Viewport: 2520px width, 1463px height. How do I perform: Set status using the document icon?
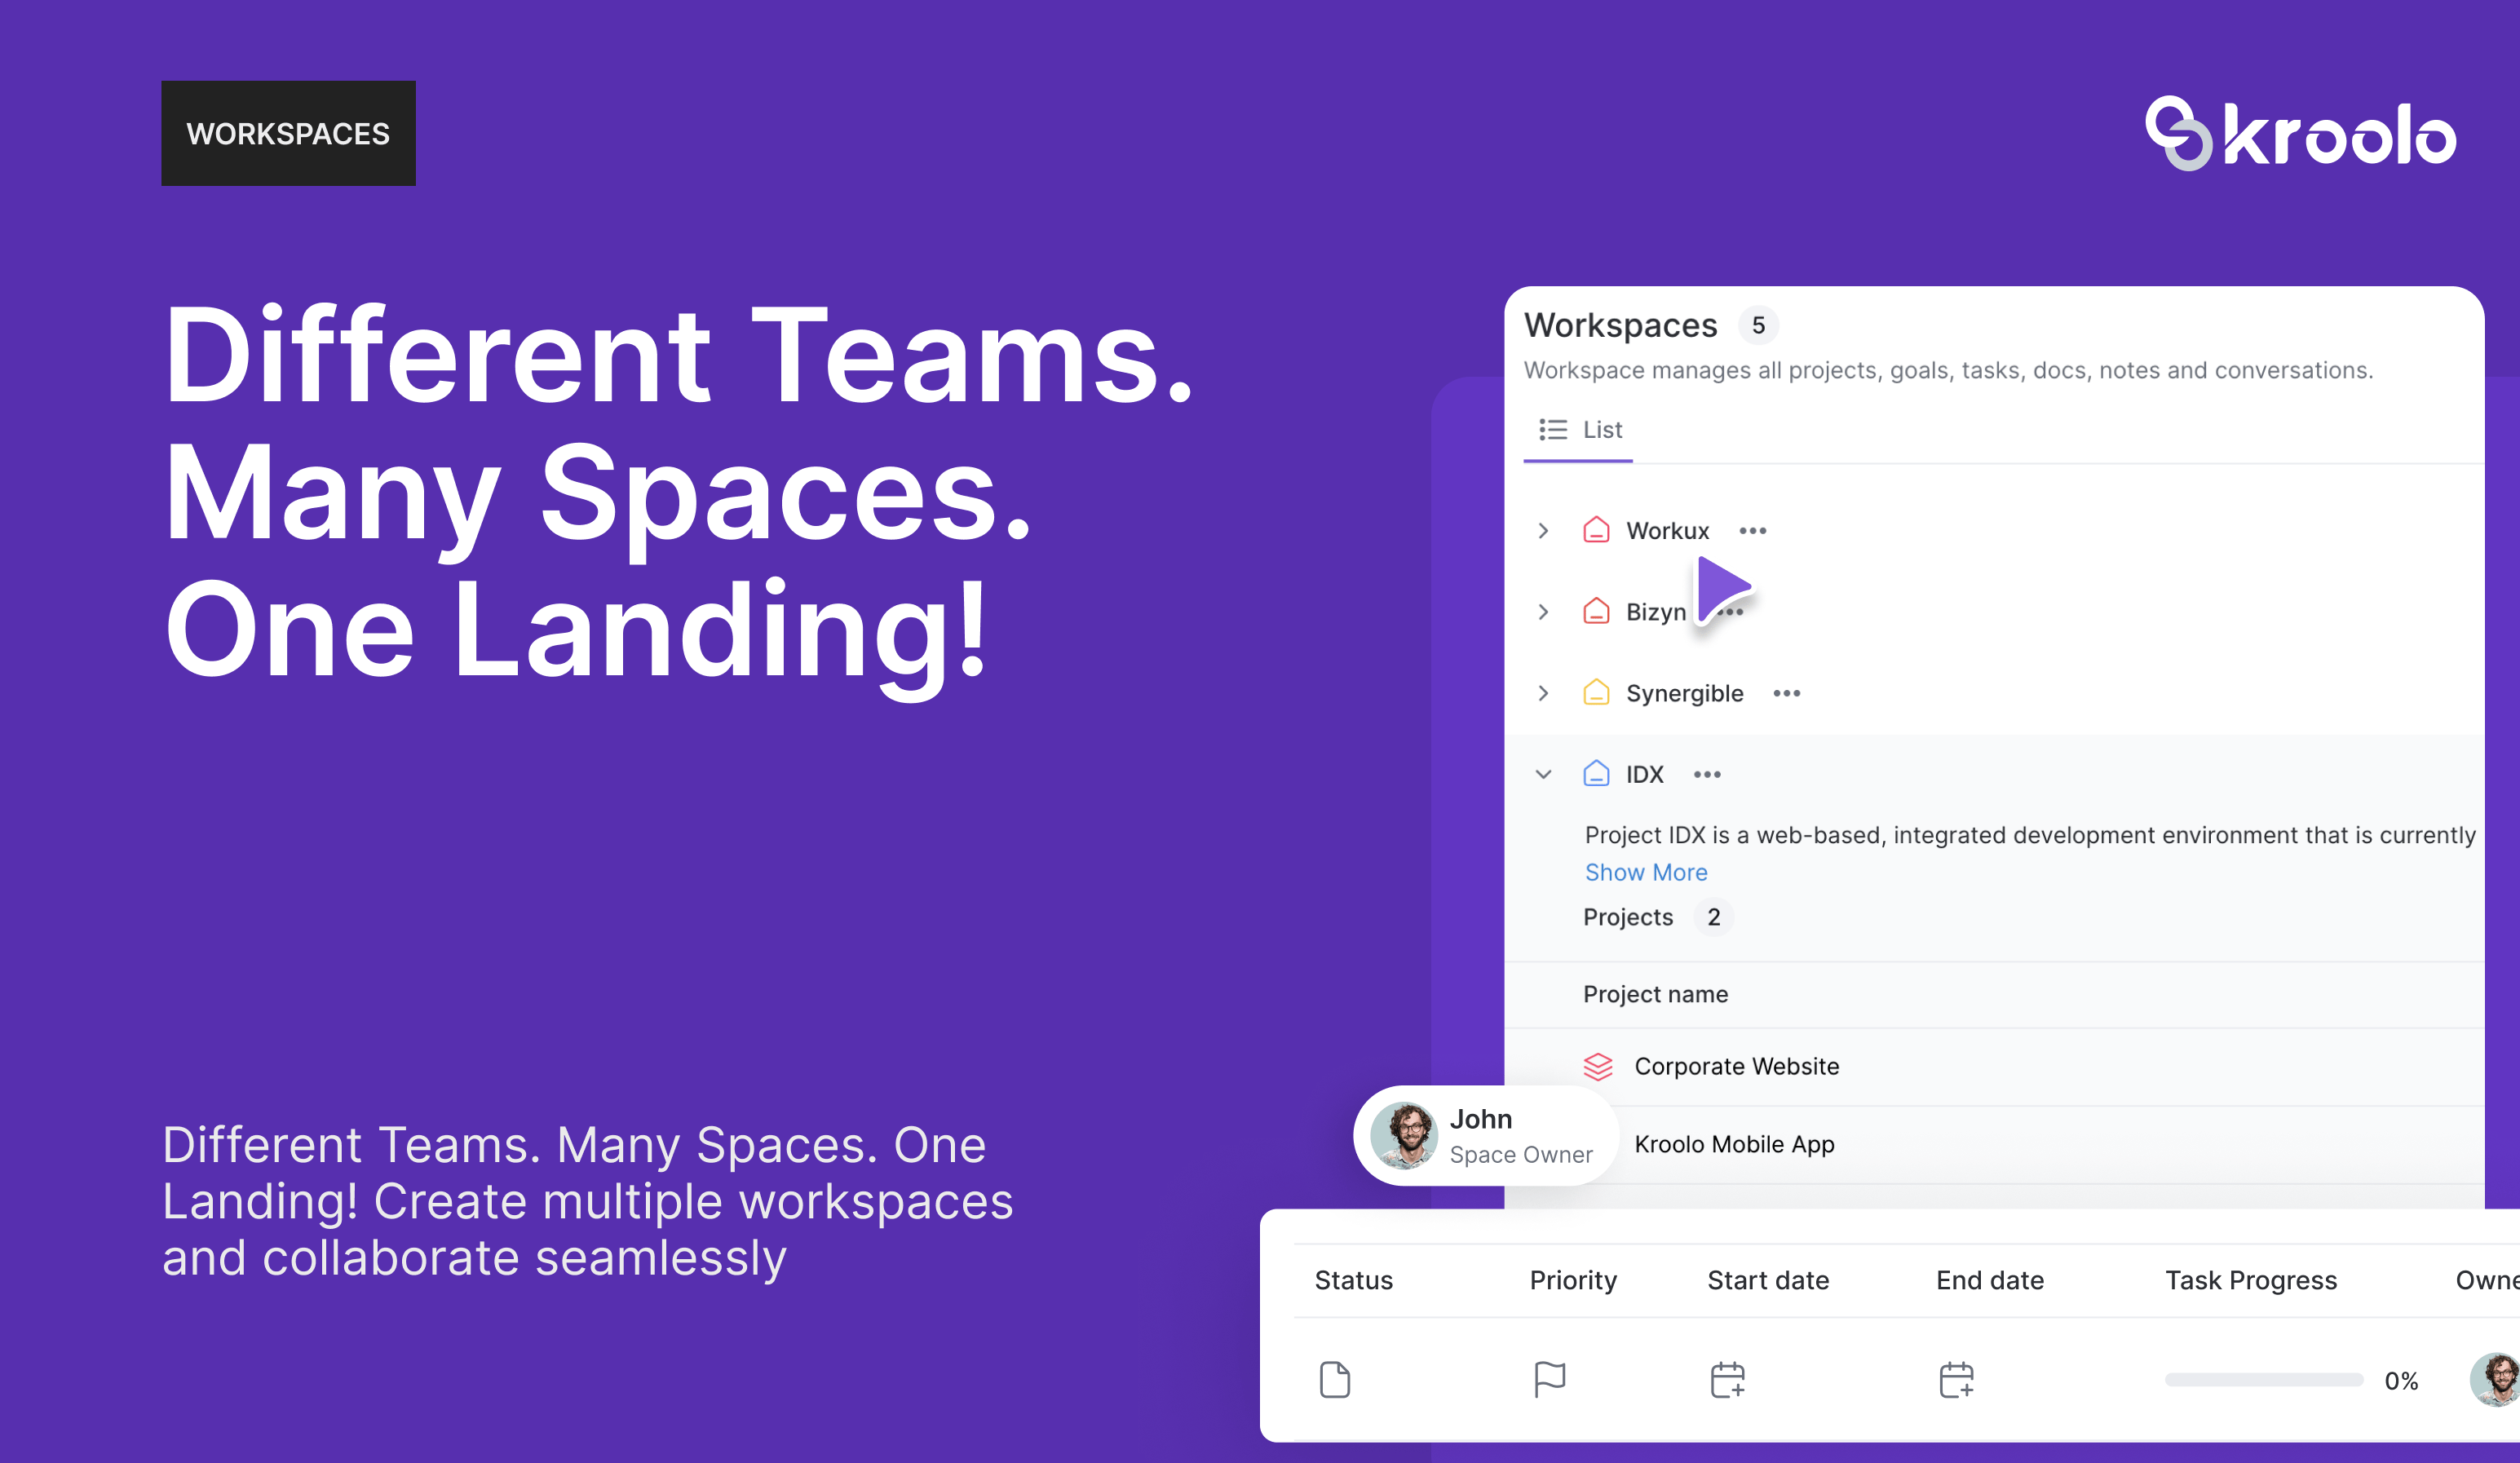1335,1379
